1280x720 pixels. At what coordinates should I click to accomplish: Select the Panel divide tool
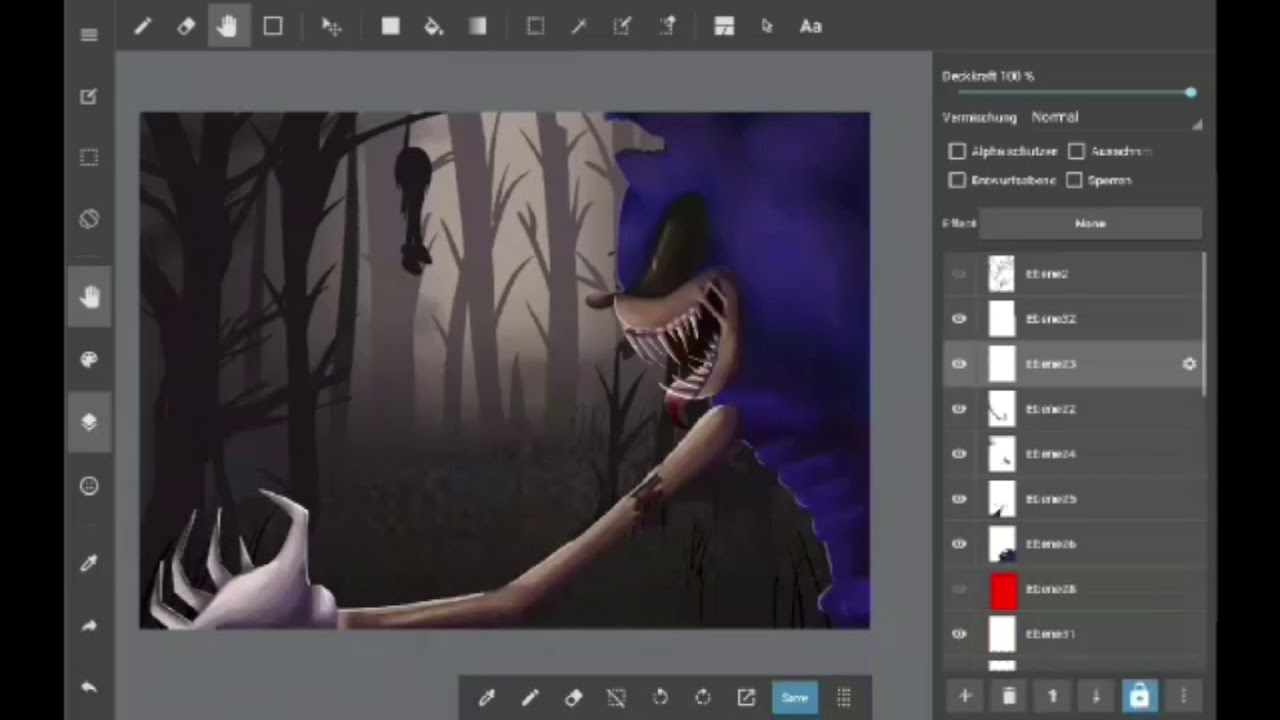pyautogui.click(x=724, y=27)
